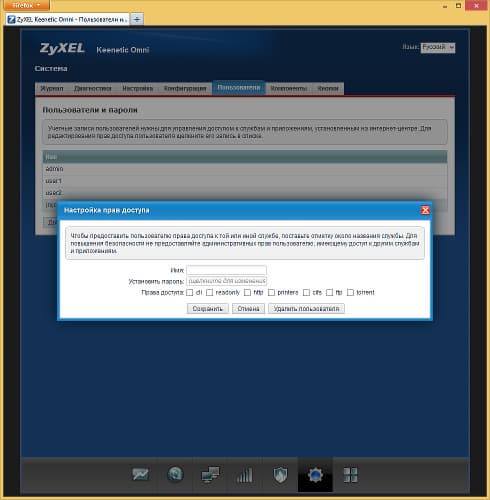Image resolution: width=490 pixels, height=500 pixels.
Task: Switch to the Конфигурация tab
Action: [185, 88]
